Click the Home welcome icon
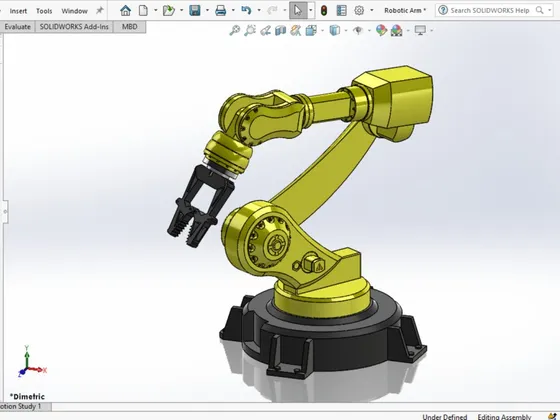This screenshot has height=420, width=560. (125, 11)
